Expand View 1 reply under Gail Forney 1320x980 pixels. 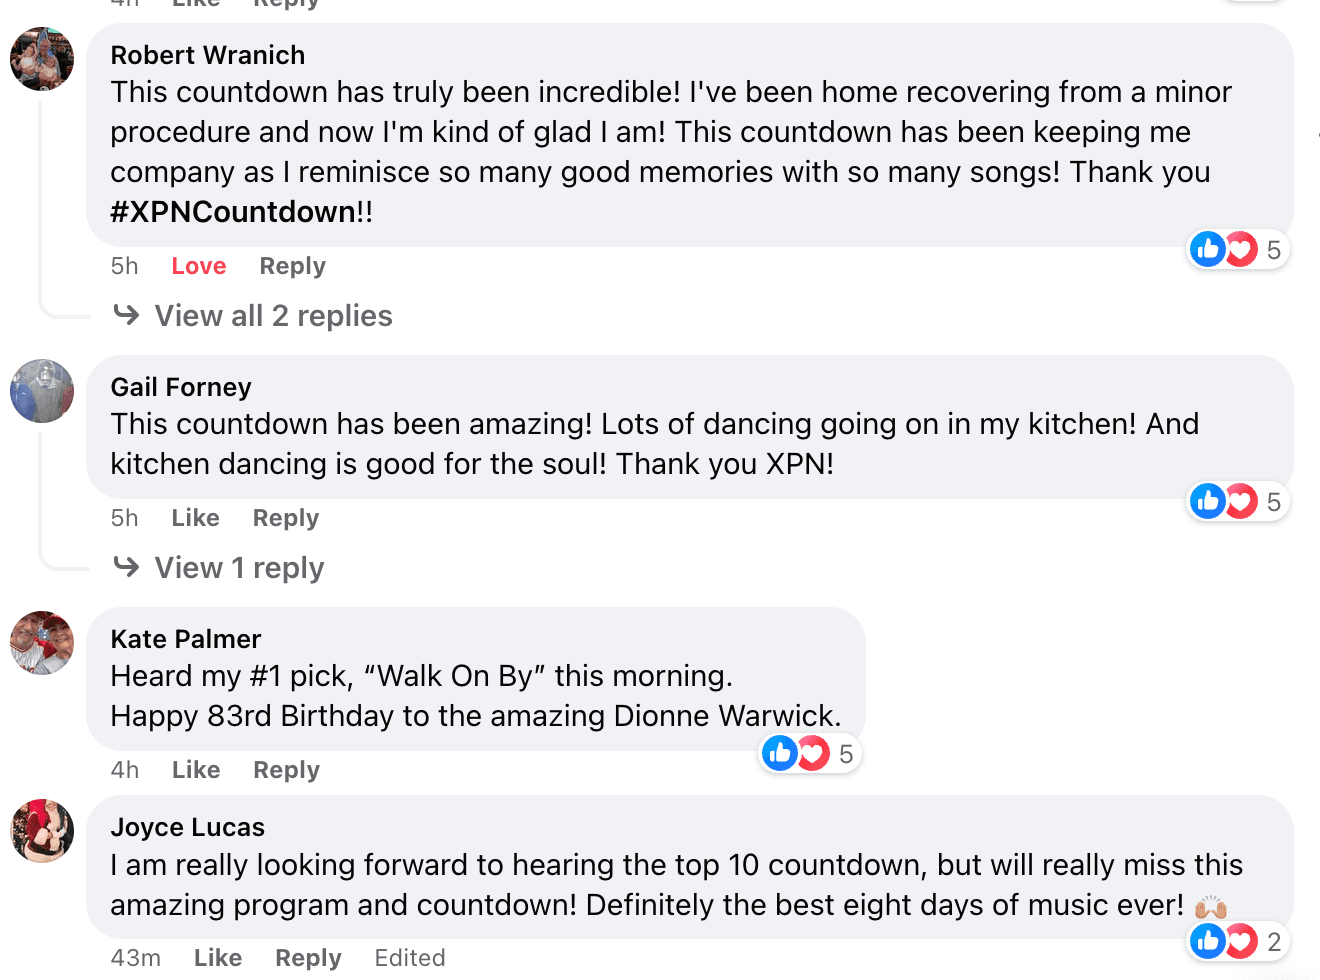239,568
